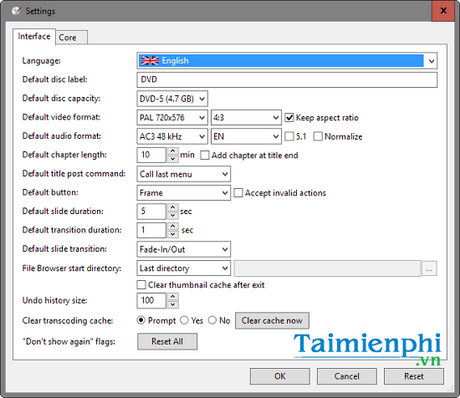Increase default slide duration
This screenshot has height=398, width=460.
[x=173, y=207]
